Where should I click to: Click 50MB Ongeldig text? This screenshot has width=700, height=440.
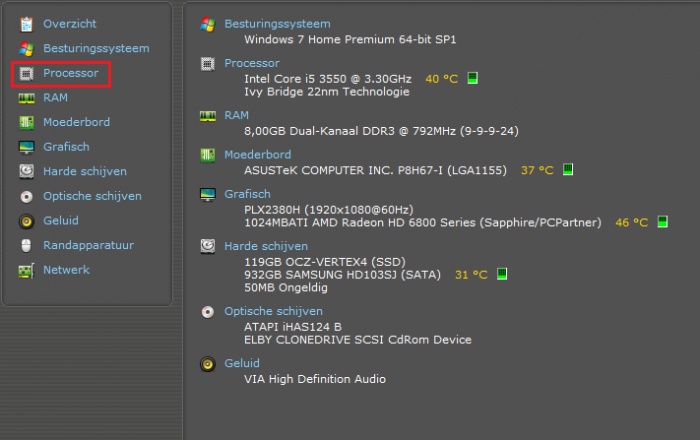tap(286, 288)
